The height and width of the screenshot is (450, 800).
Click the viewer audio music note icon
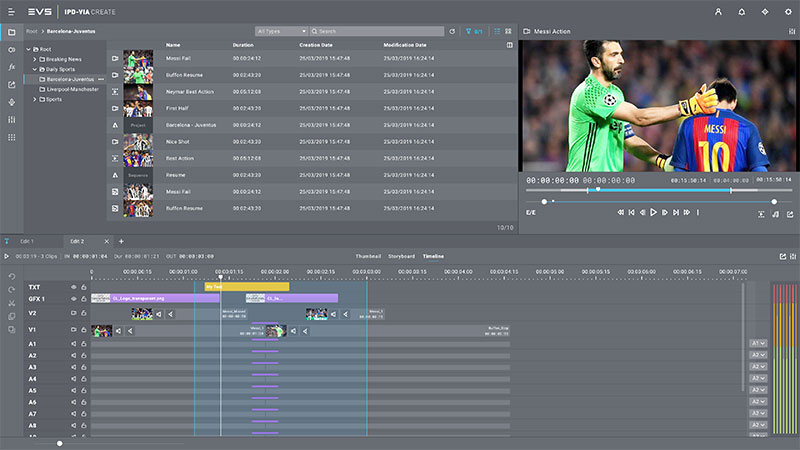pyautogui.click(x=776, y=214)
